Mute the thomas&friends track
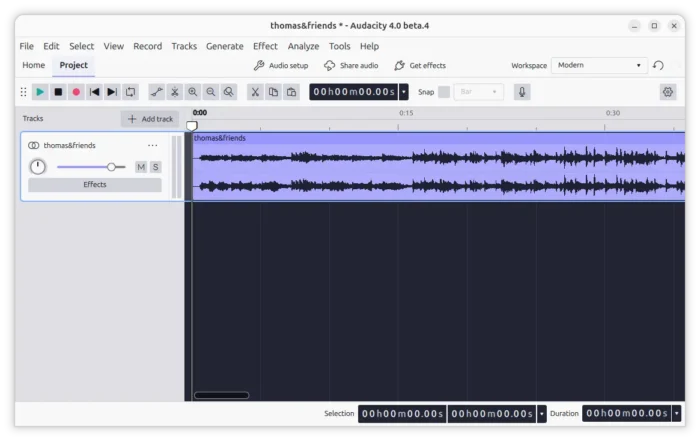The height and width of the screenshot is (441, 700). (141, 167)
